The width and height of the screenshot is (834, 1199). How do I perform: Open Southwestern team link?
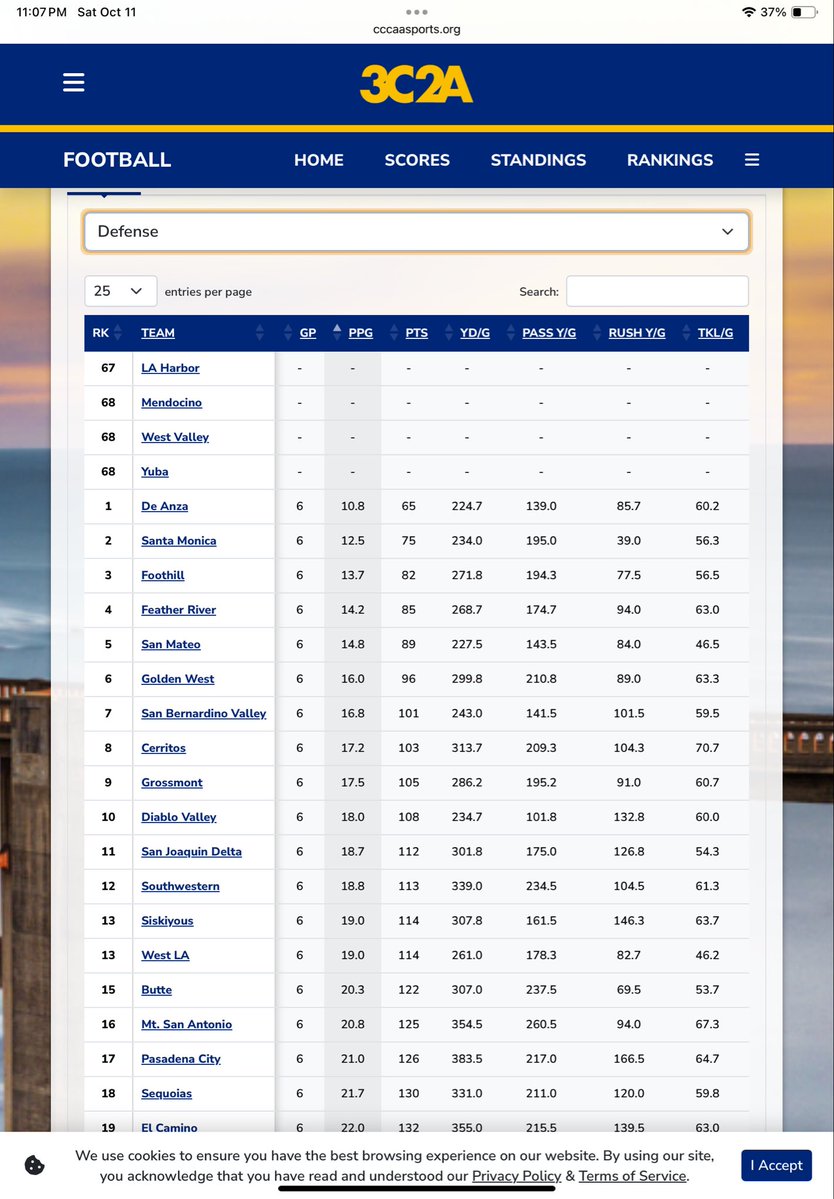click(x=180, y=886)
